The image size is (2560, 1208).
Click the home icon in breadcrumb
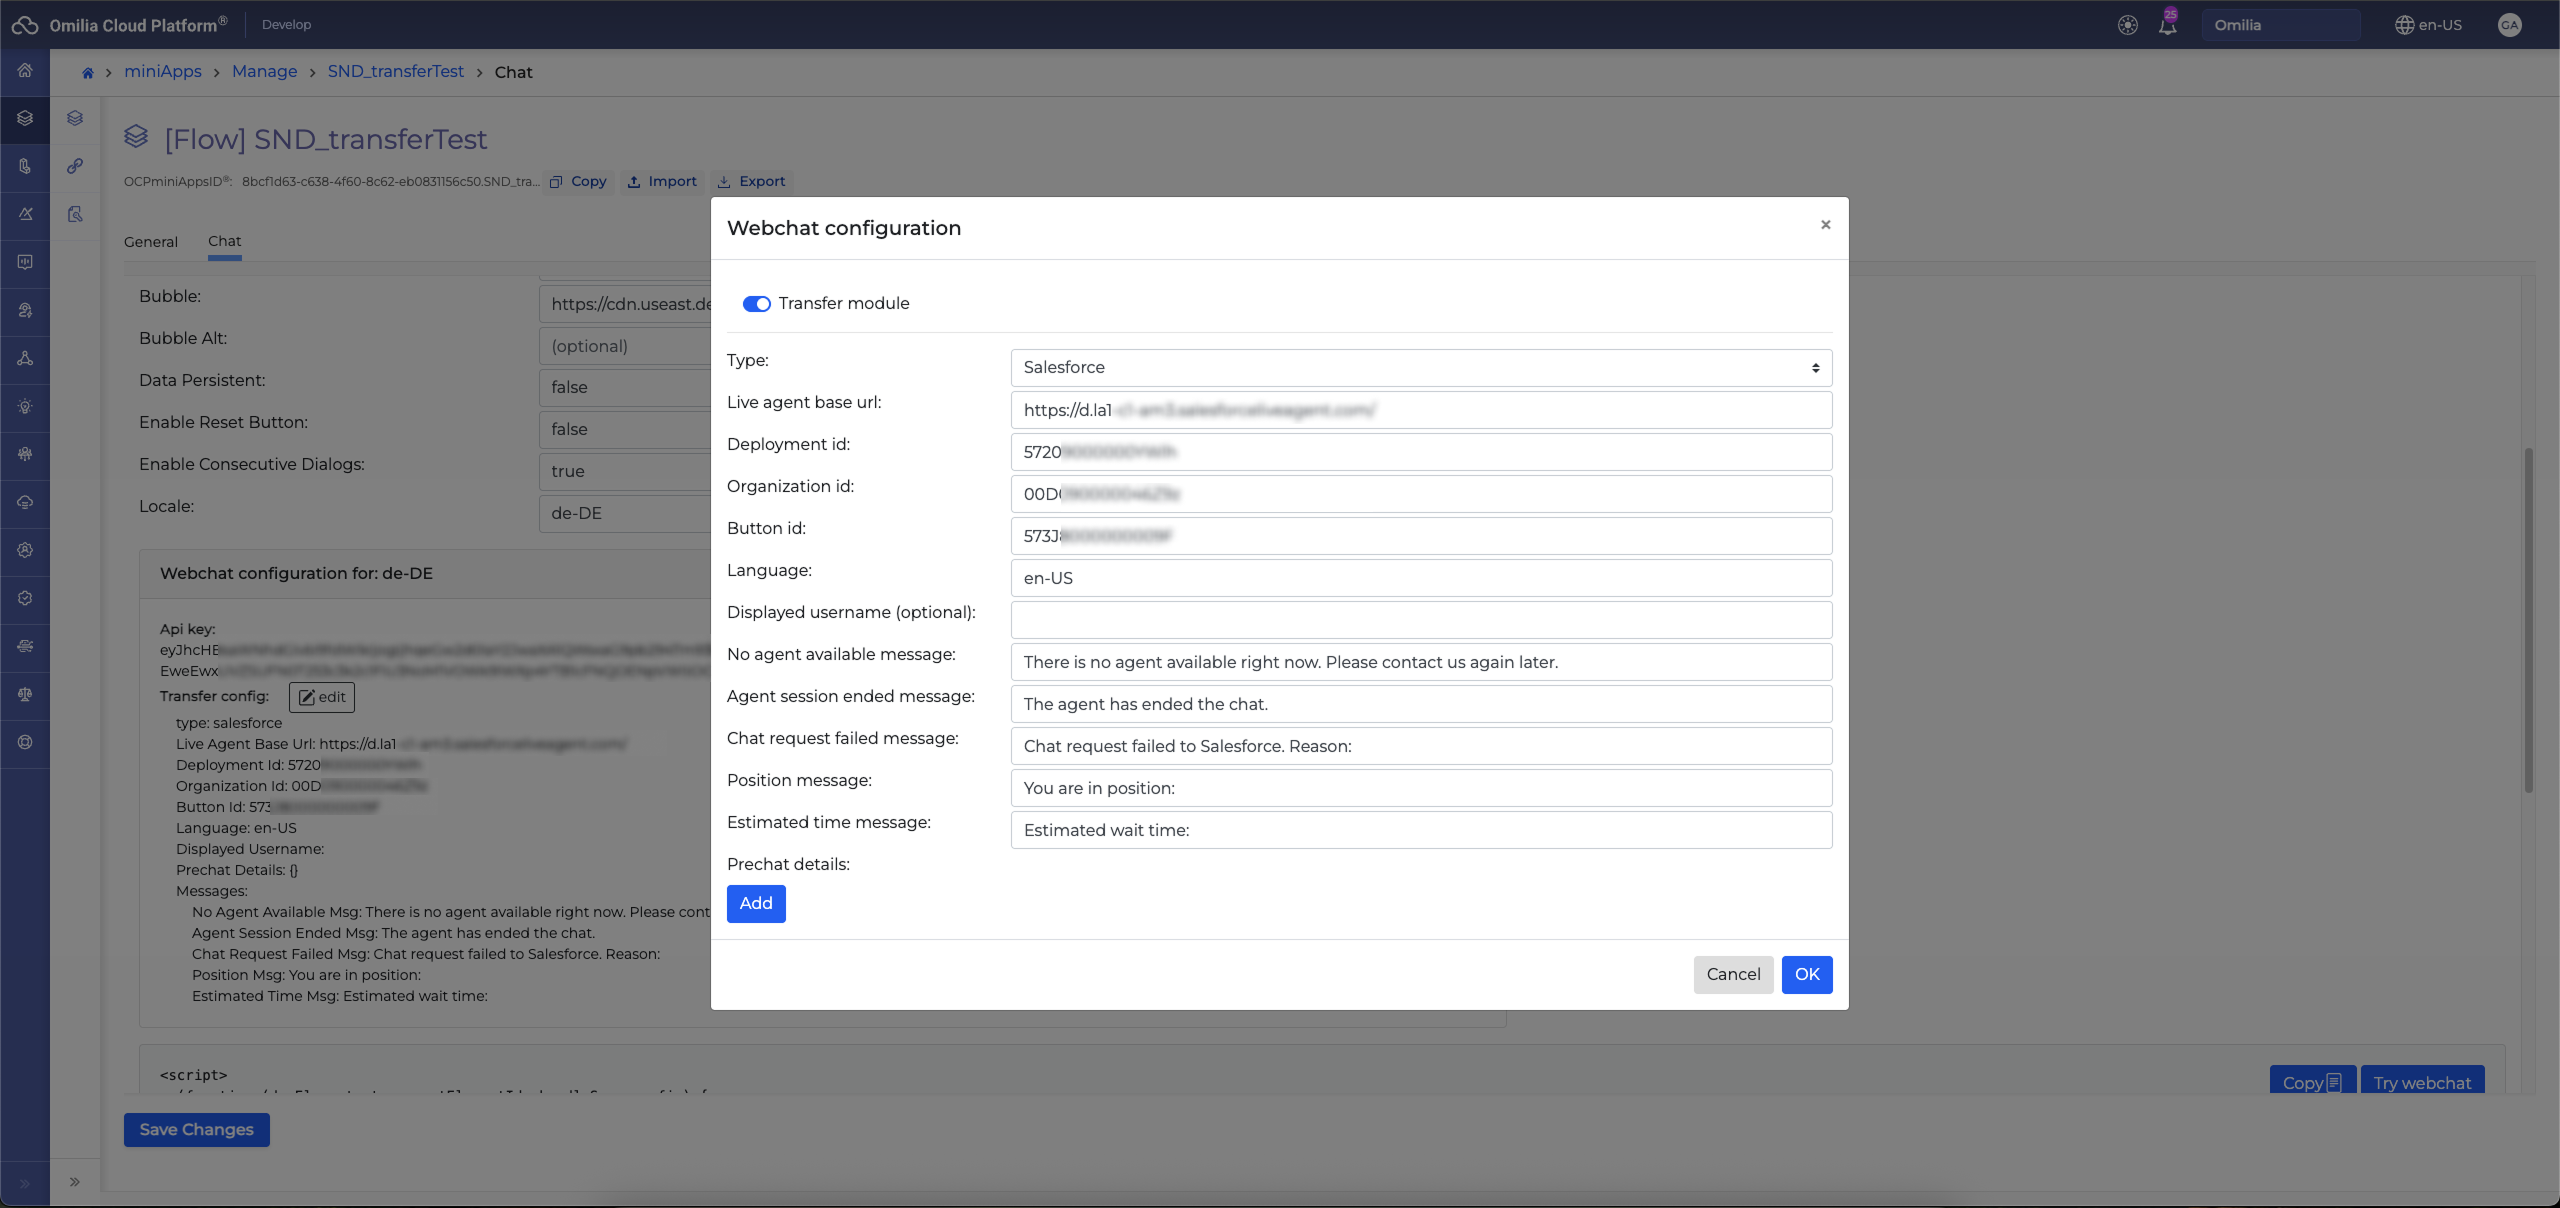pos(88,73)
